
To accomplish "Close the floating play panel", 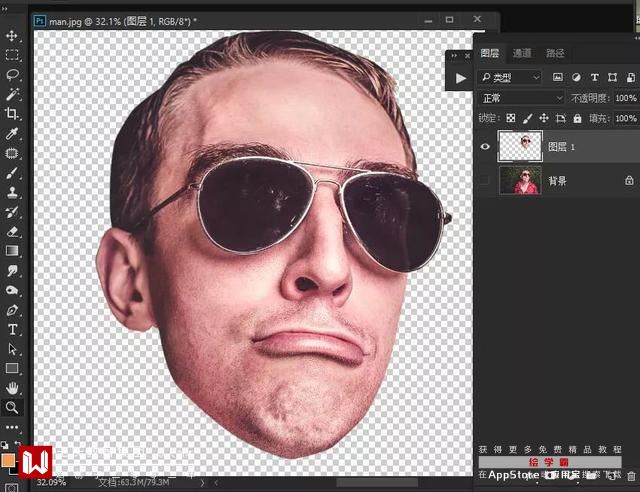I will pyautogui.click(x=467, y=56).
